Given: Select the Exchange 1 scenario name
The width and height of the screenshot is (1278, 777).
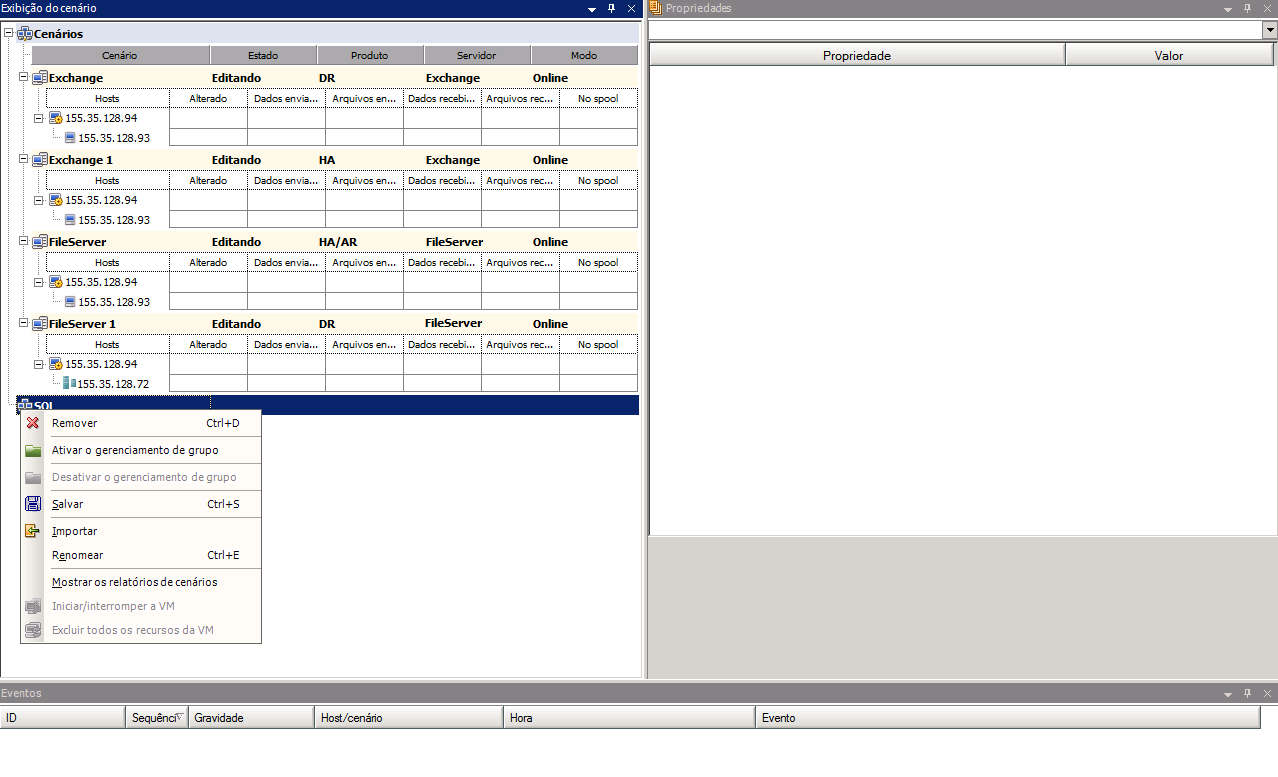Looking at the screenshot, I should [x=81, y=160].
